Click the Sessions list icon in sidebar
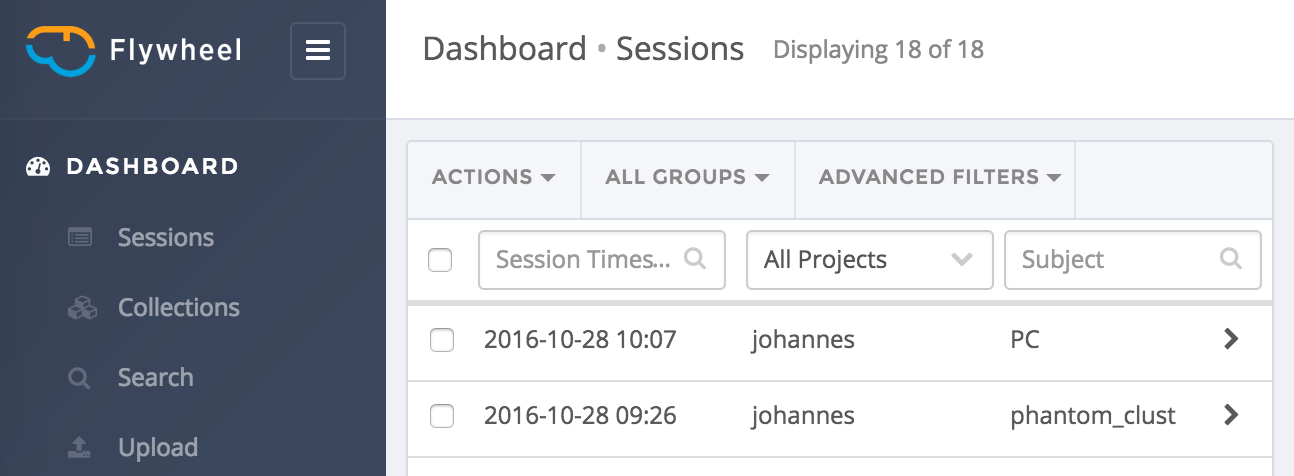 pos(80,238)
